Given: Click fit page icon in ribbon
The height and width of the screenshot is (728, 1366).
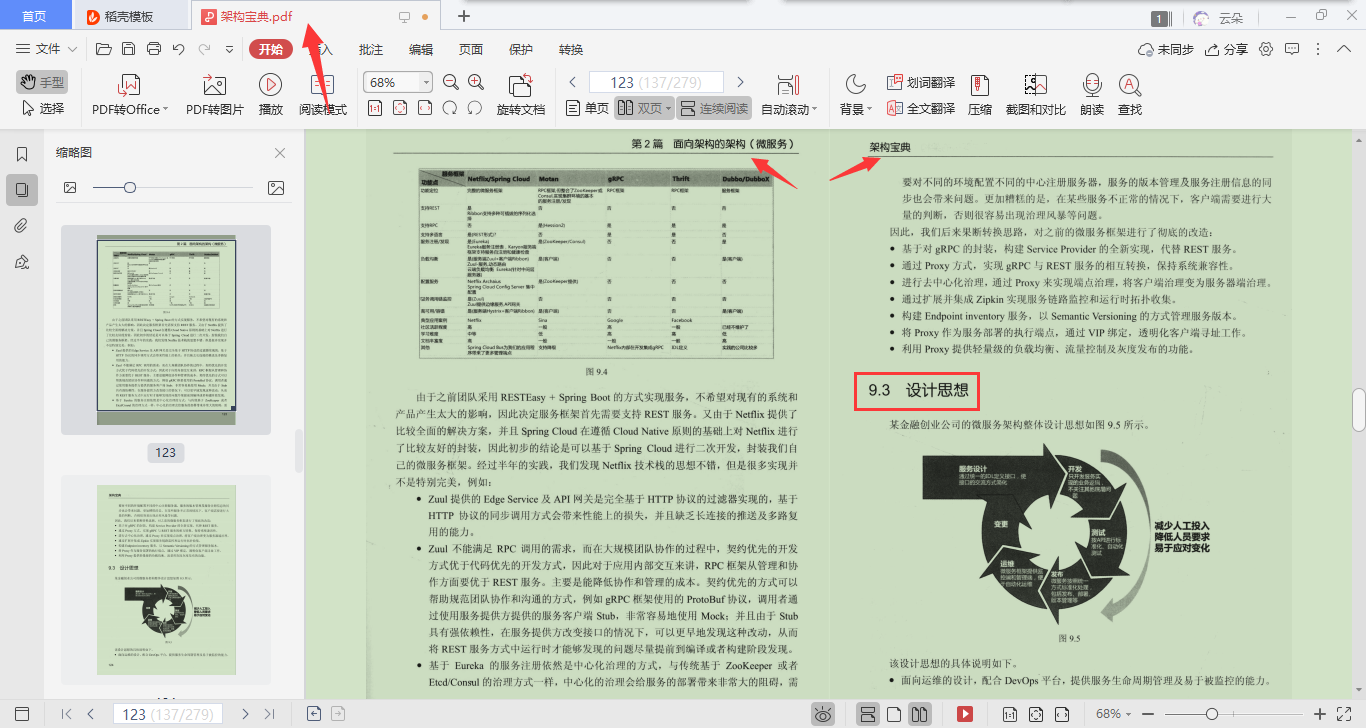Looking at the screenshot, I should 400,108.
